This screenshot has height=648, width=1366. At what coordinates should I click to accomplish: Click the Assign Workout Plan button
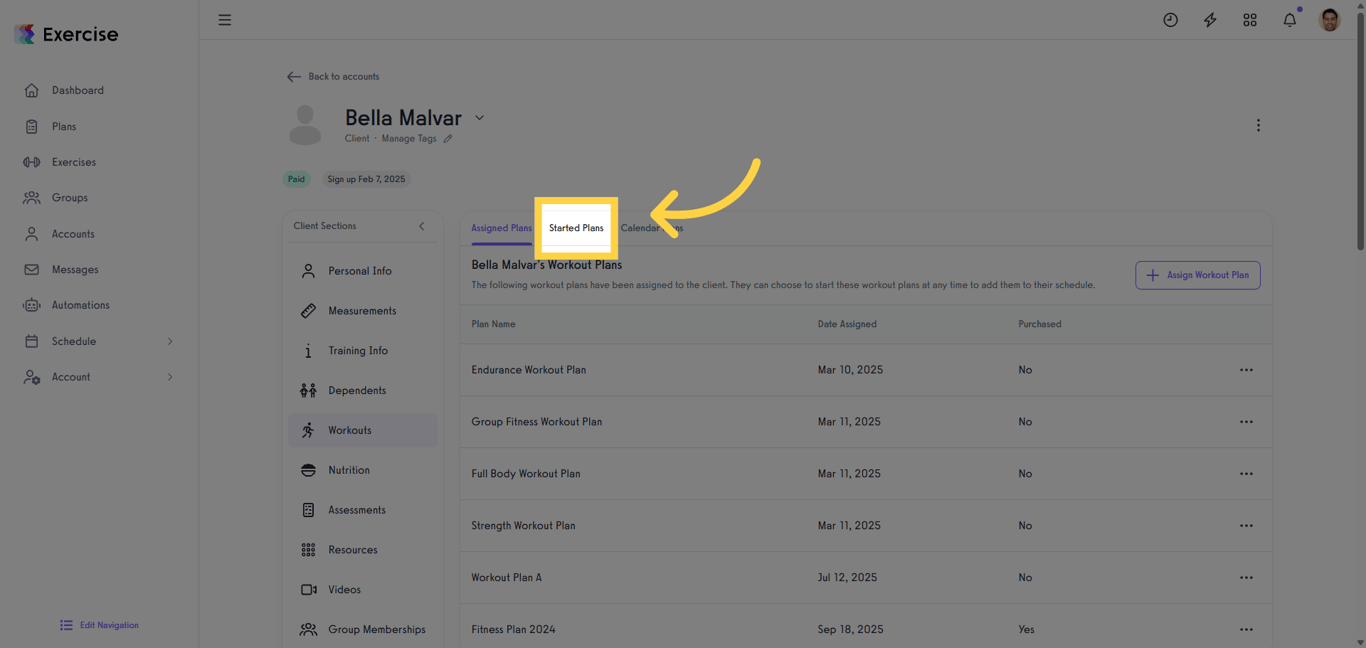(1198, 275)
